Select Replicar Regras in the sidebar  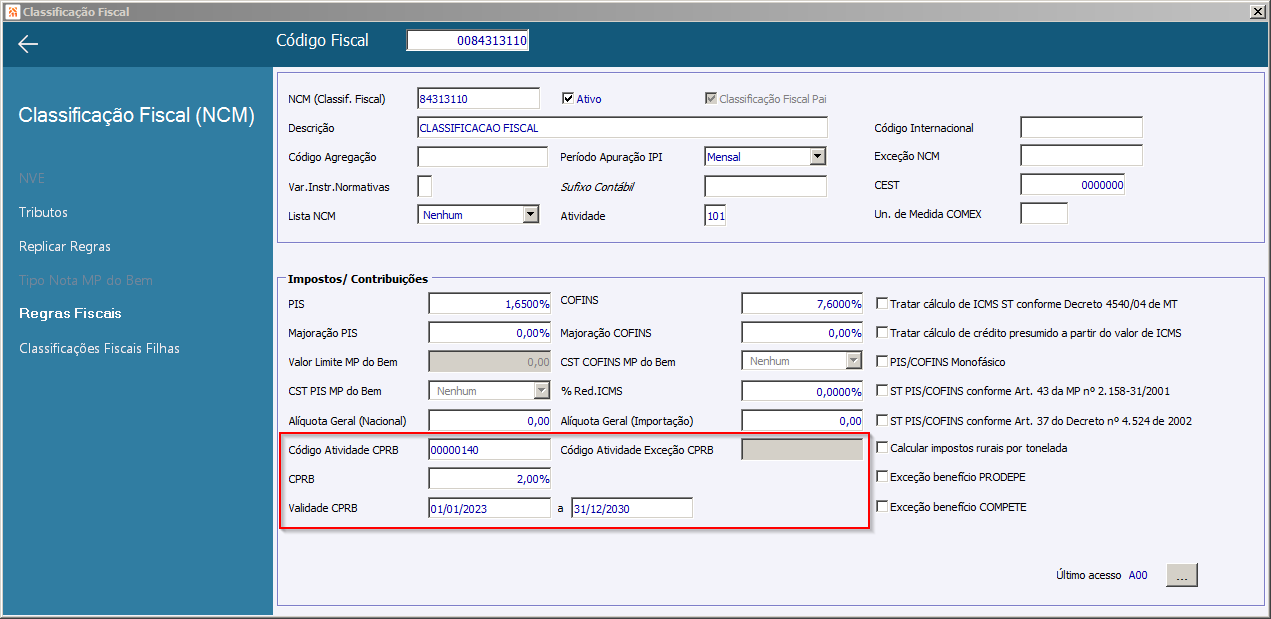point(65,246)
